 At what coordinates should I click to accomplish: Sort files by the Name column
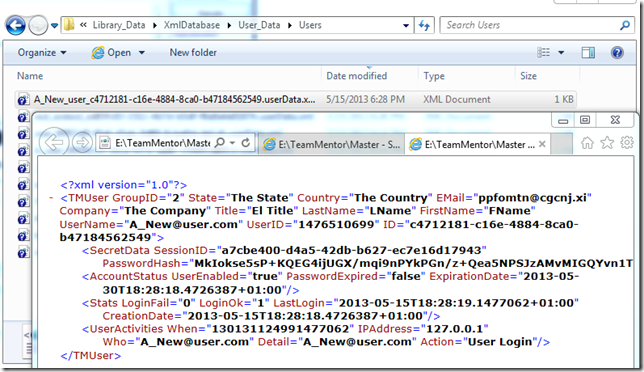tap(30, 76)
